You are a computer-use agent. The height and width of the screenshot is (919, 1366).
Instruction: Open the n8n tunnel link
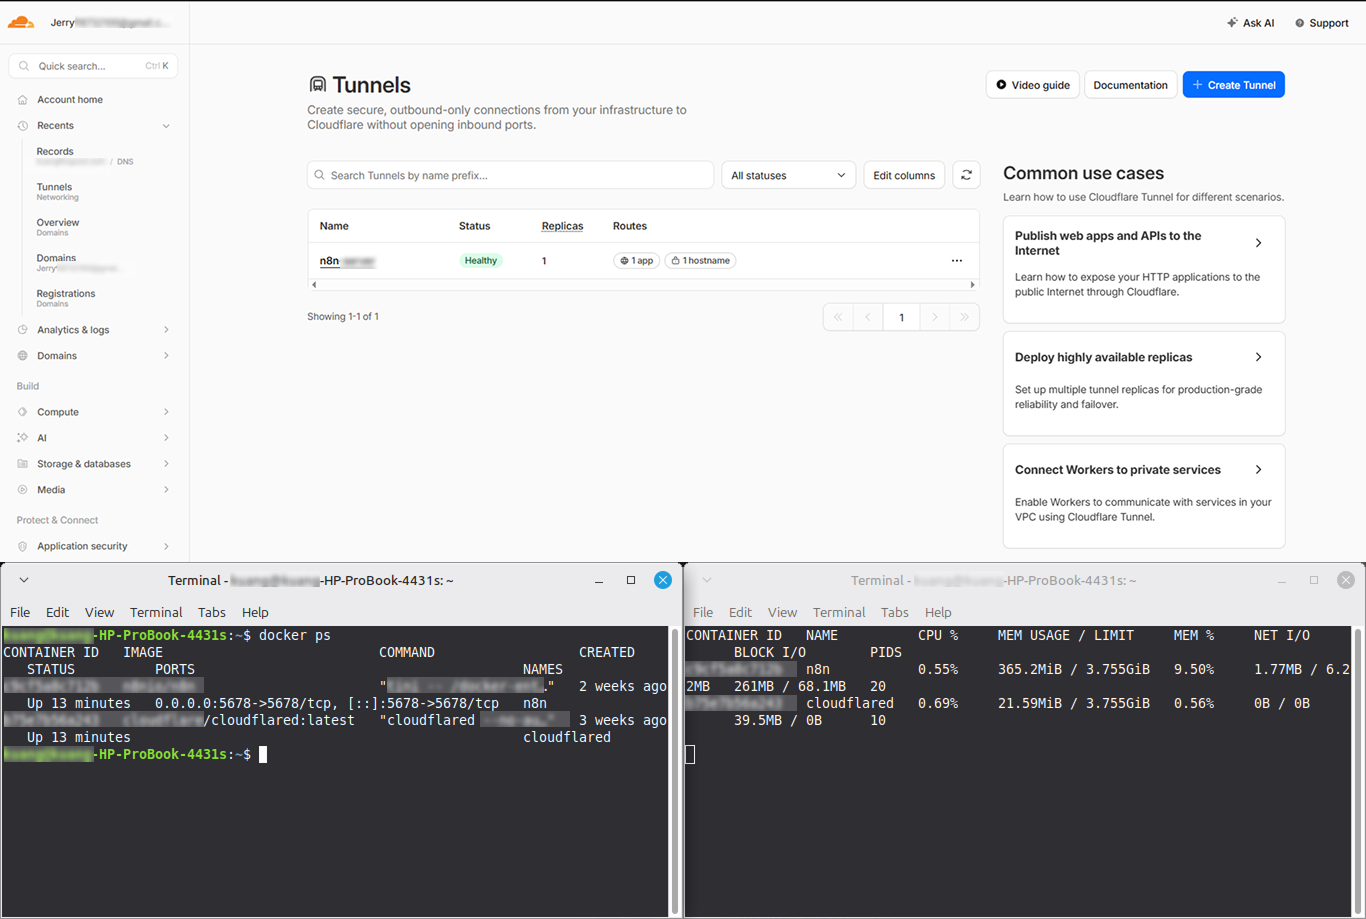tap(347, 261)
